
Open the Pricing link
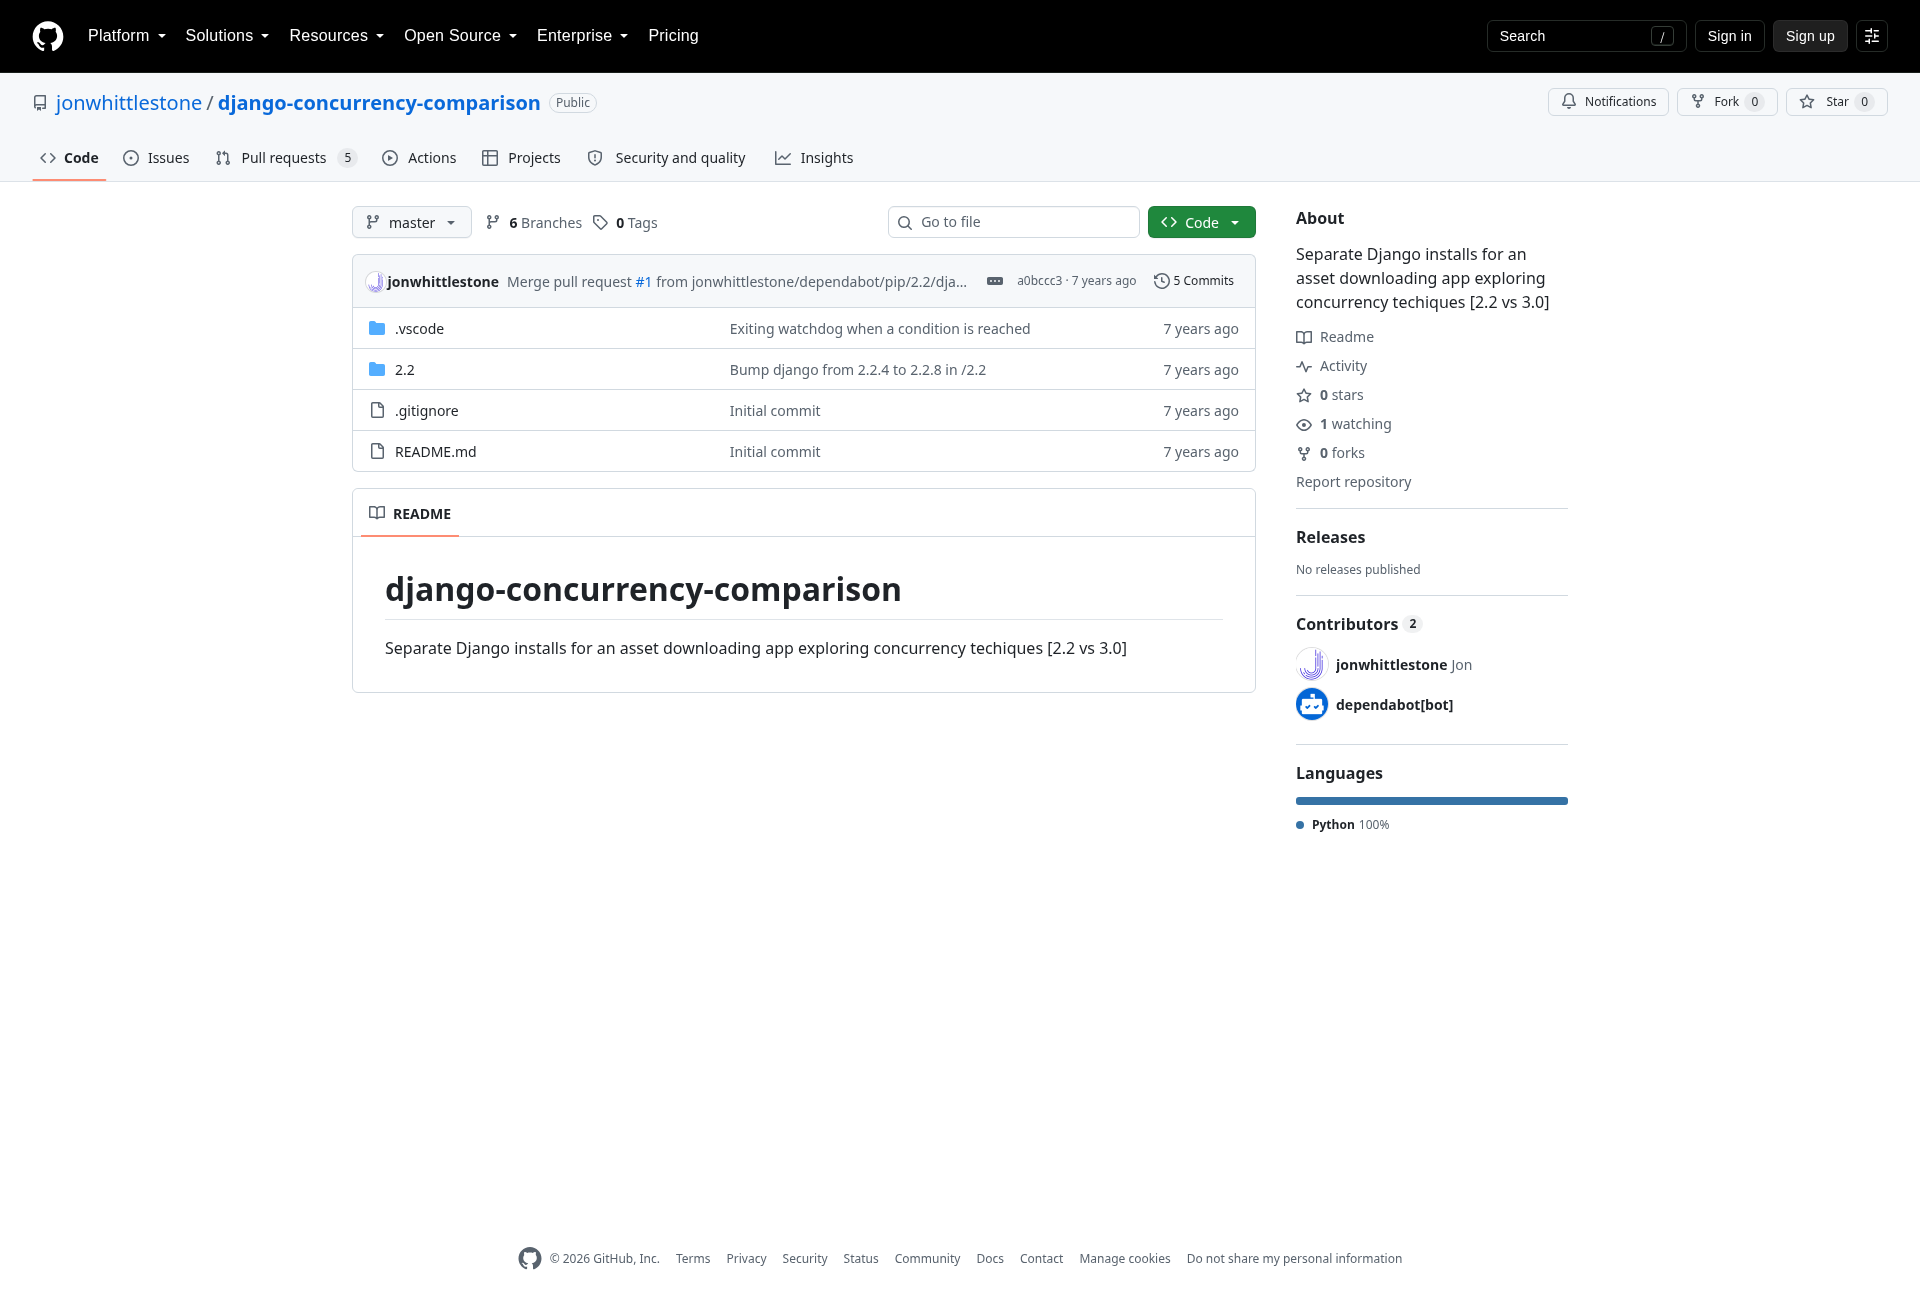(x=673, y=36)
